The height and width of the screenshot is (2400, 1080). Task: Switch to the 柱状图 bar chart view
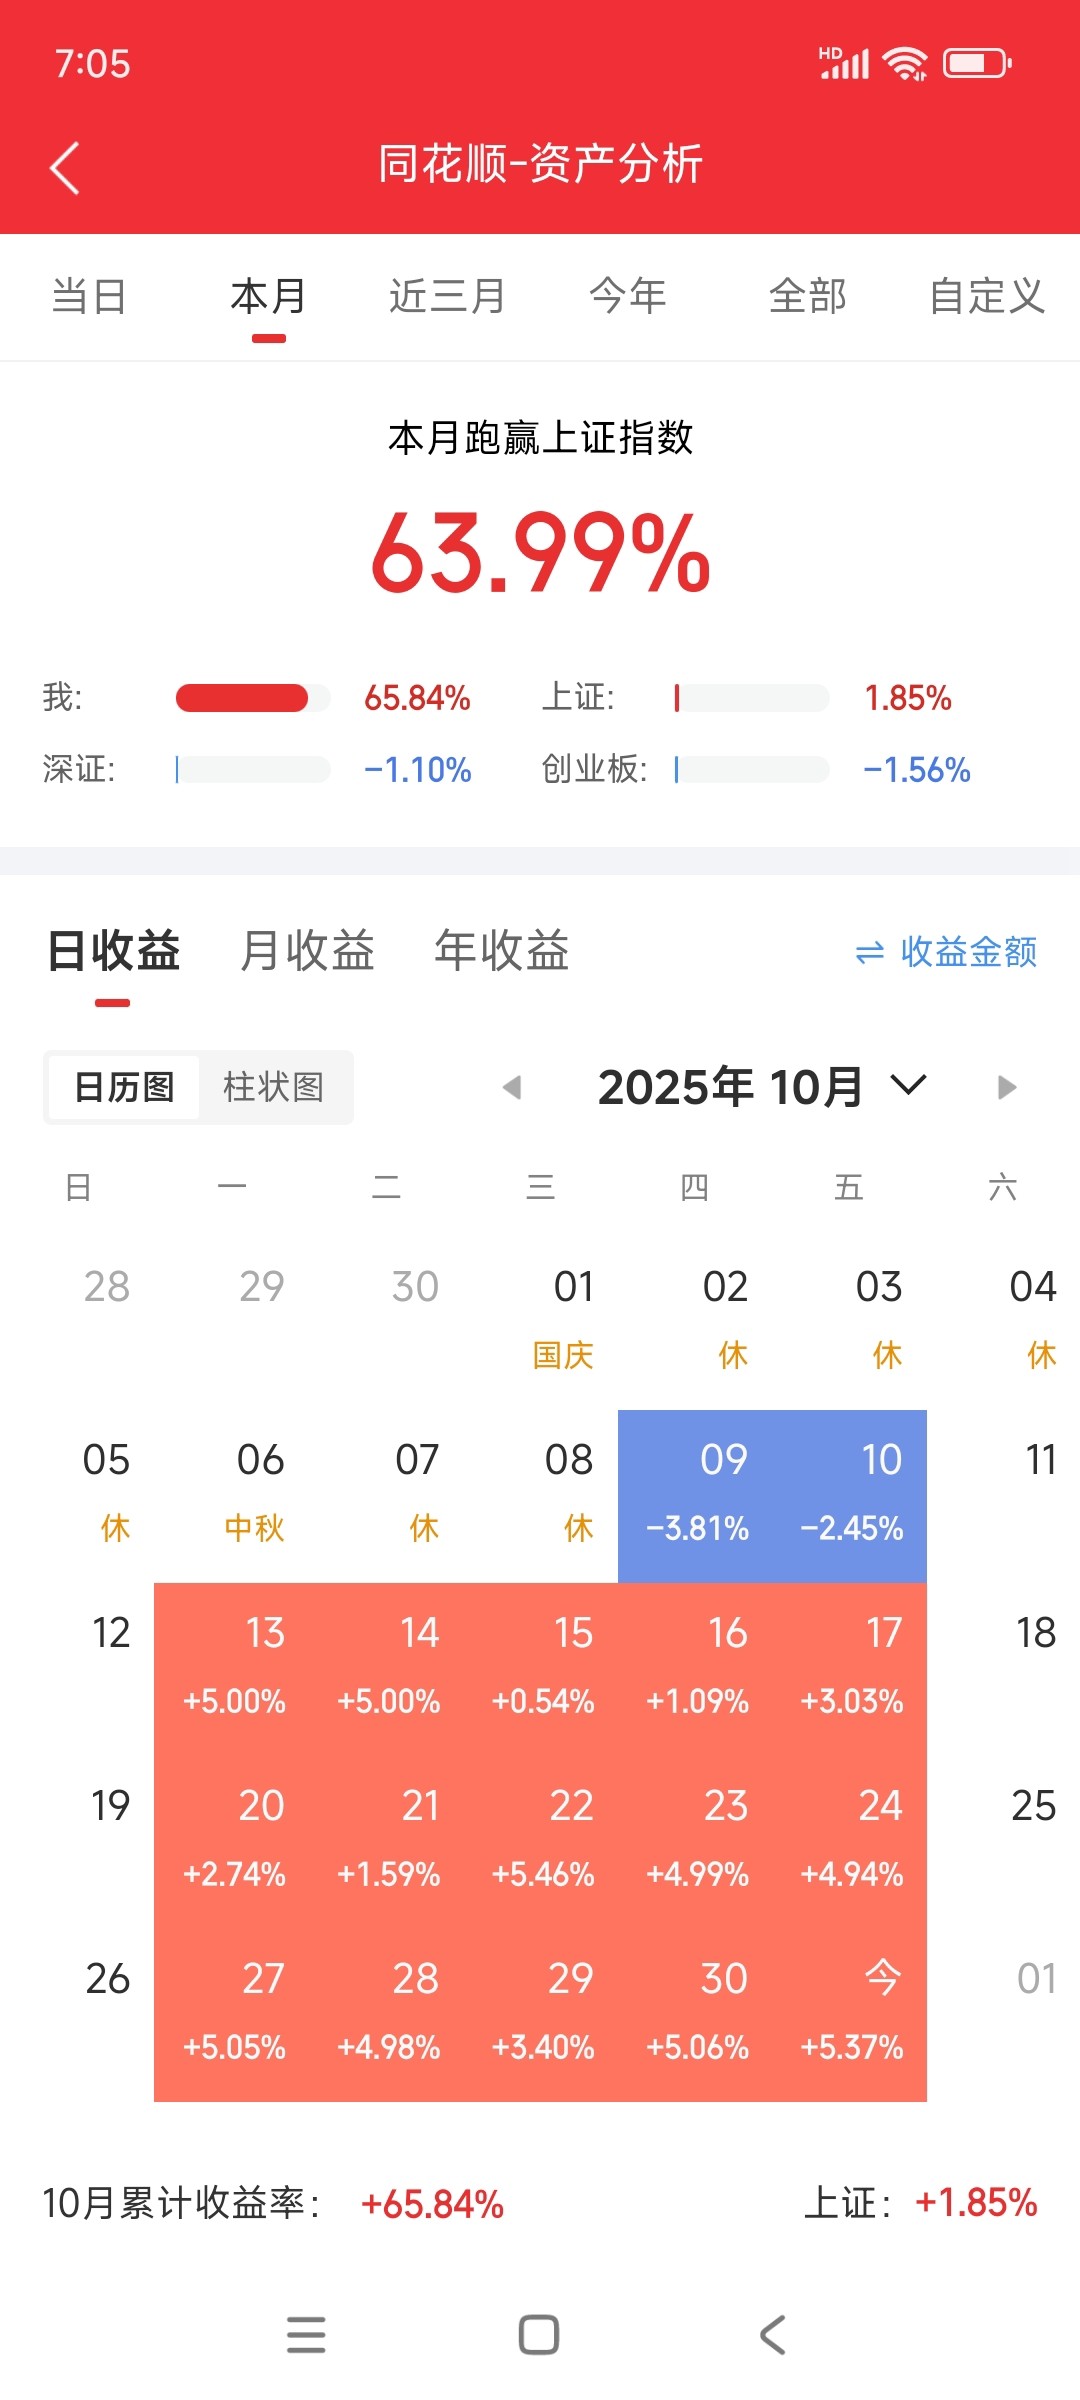pyautogui.click(x=273, y=1087)
